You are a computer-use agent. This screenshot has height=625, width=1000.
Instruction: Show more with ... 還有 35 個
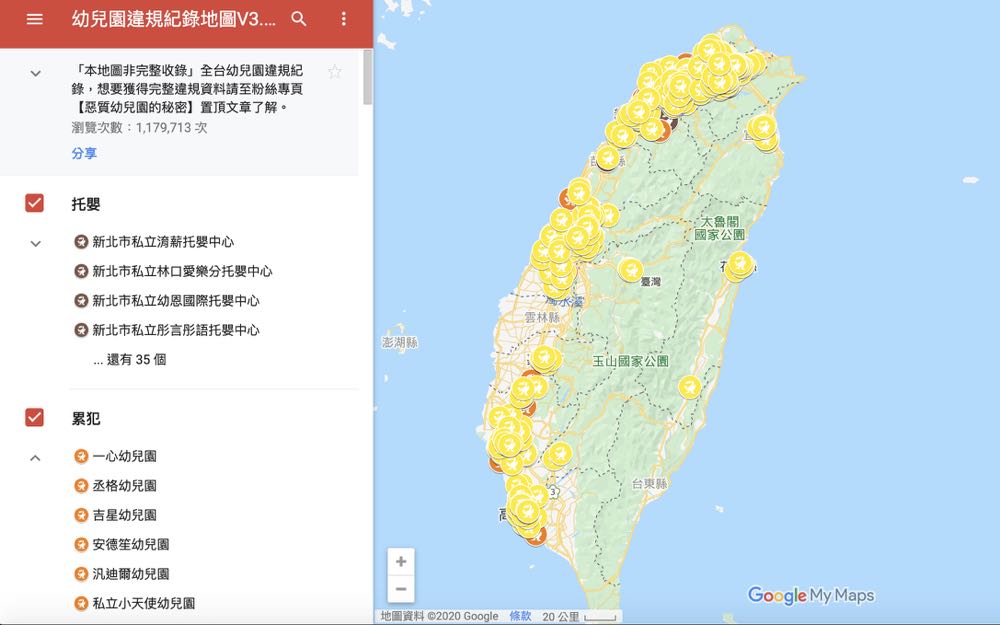[129, 360]
